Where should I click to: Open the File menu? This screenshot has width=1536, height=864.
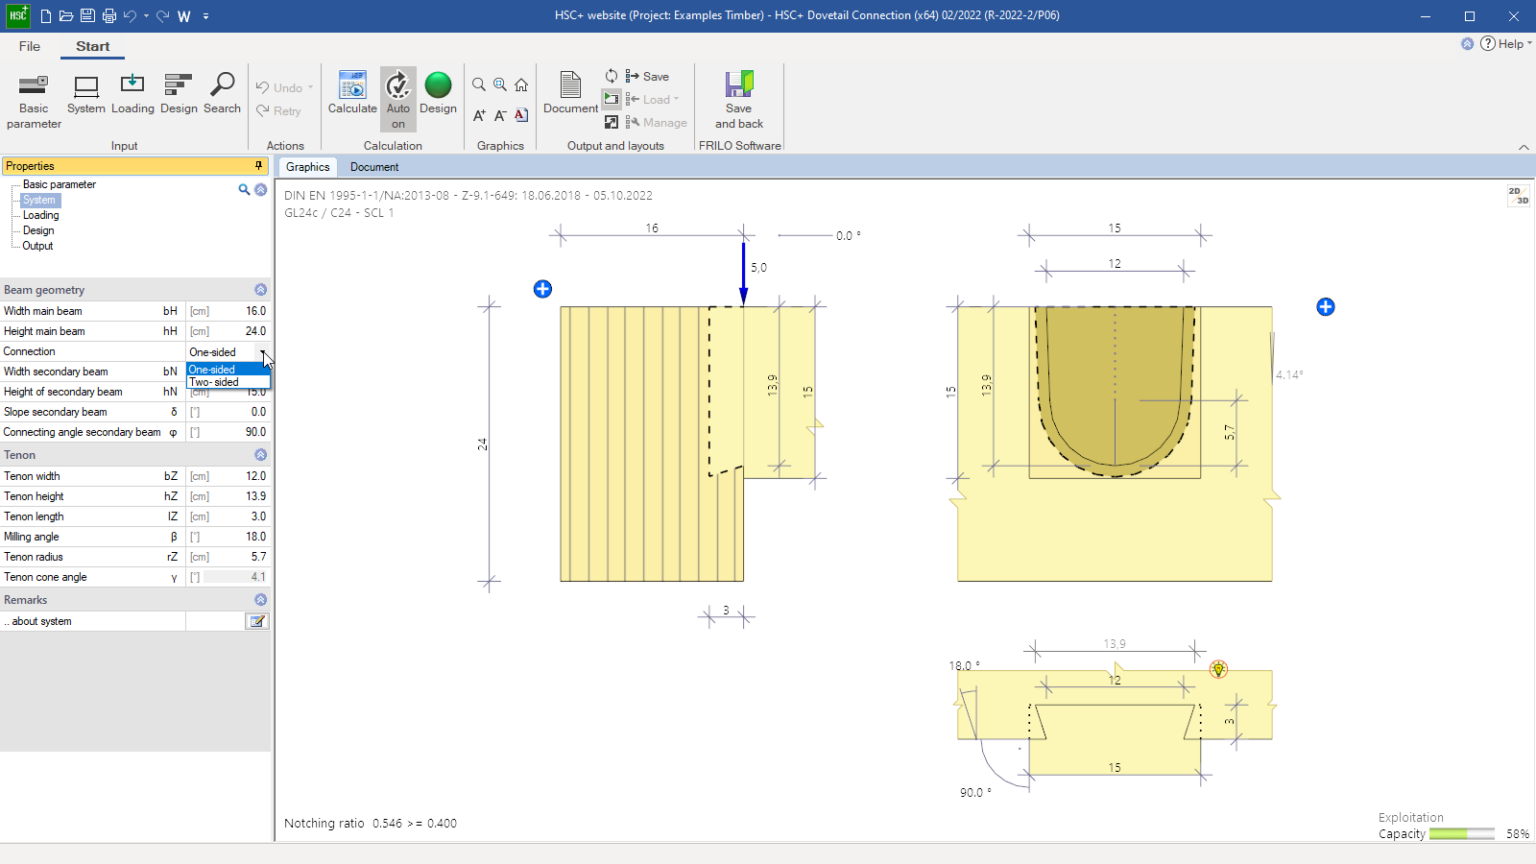30,46
